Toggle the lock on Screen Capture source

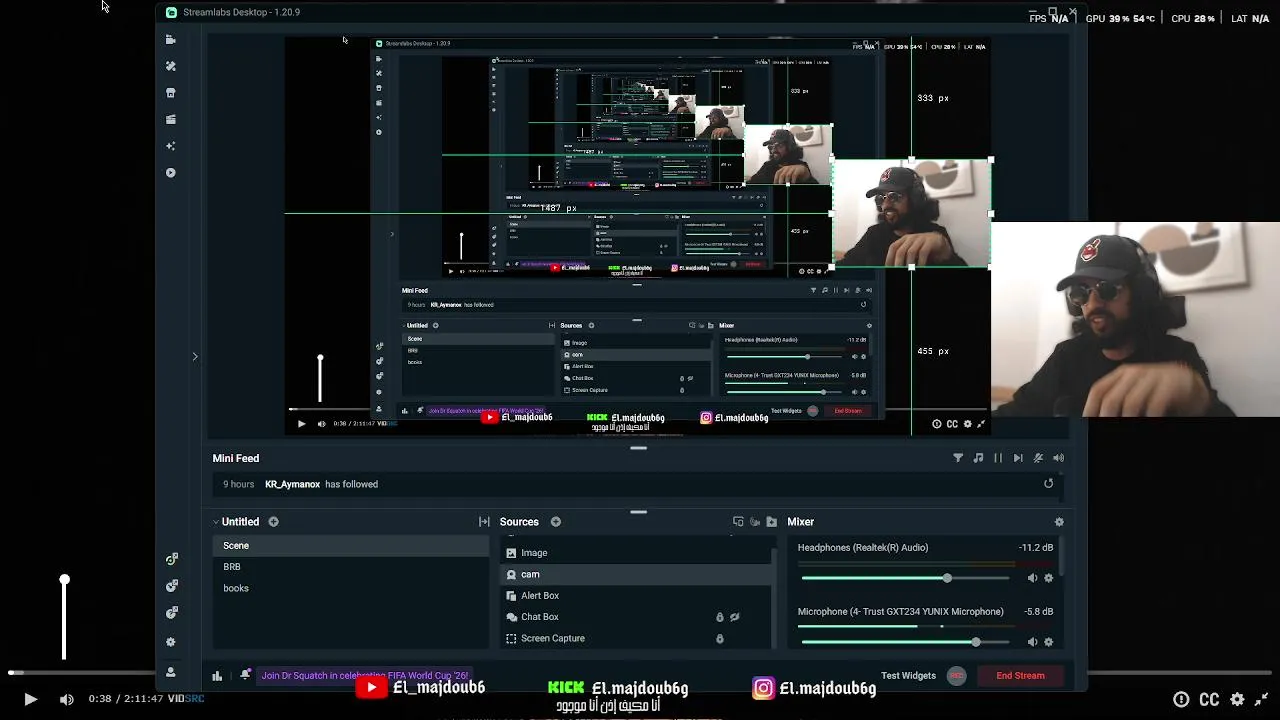coord(719,639)
